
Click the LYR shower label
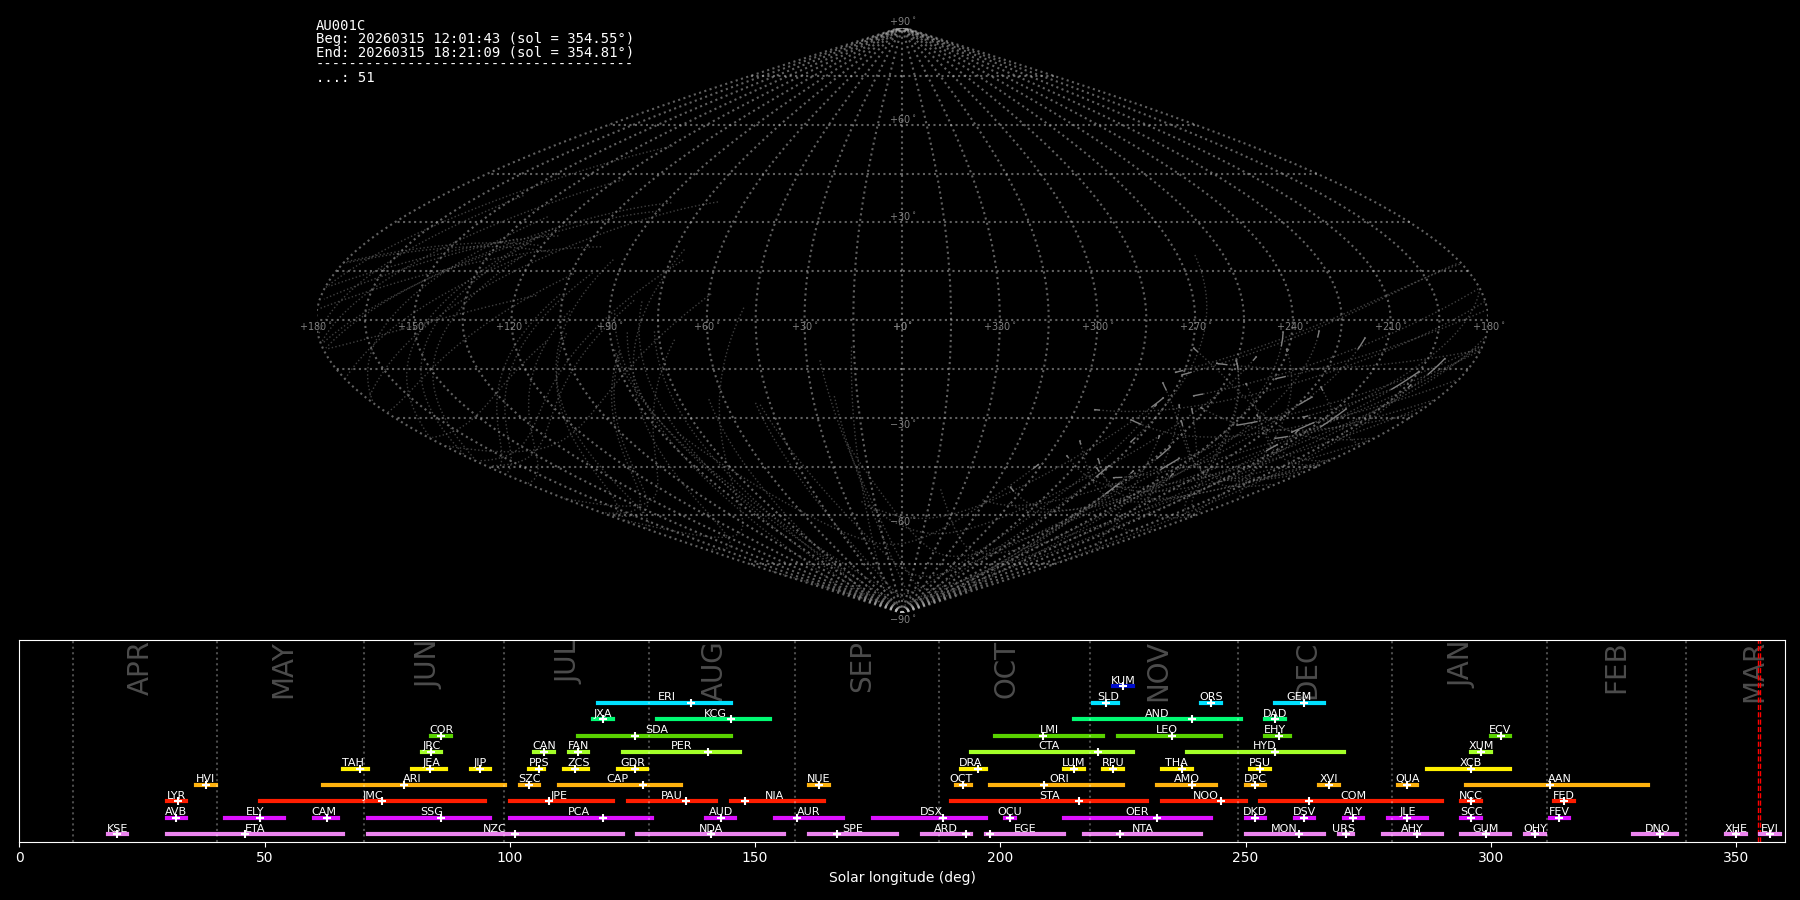(176, 796)
